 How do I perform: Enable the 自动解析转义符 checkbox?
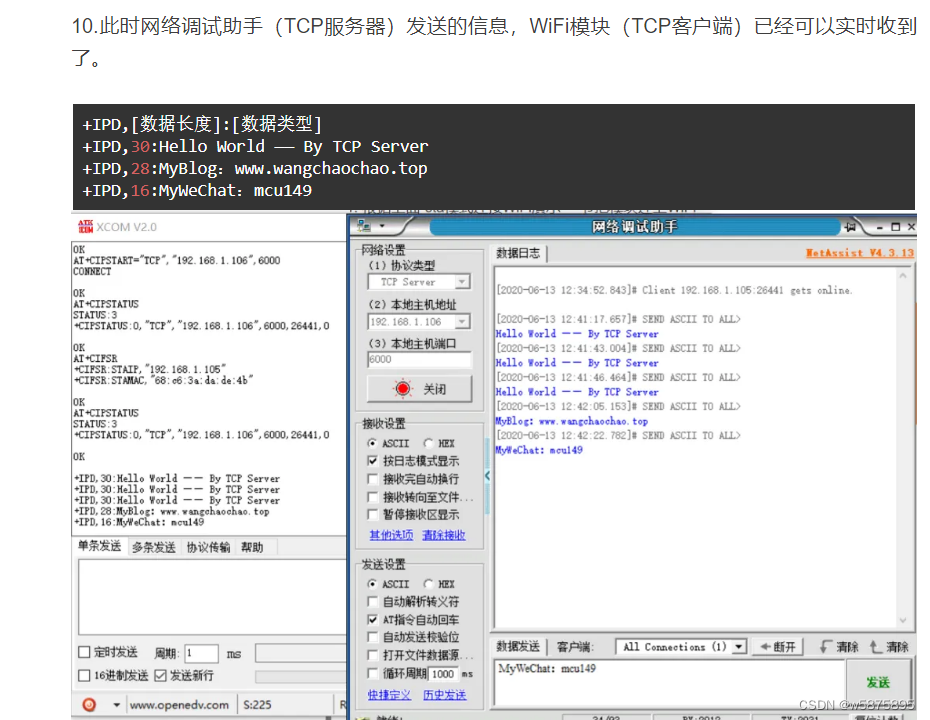point(372,602)
